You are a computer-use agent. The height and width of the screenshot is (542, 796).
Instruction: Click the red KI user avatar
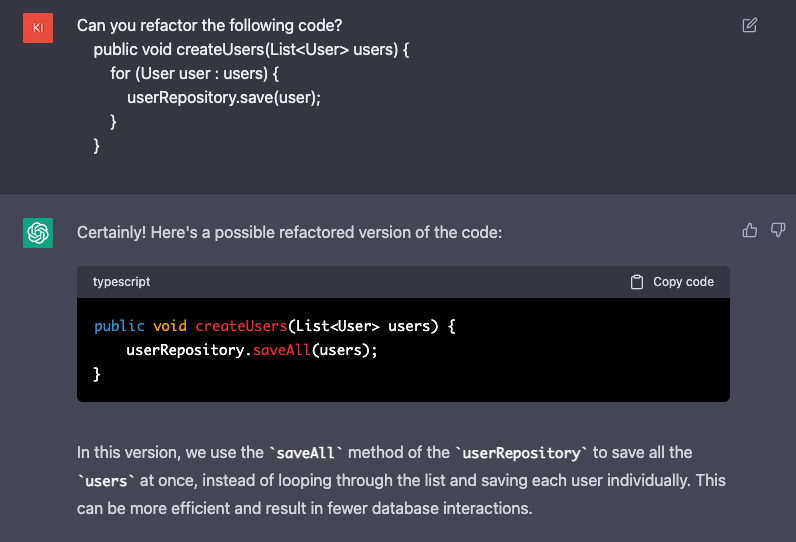pyautogui.click(x=38, y=28)
